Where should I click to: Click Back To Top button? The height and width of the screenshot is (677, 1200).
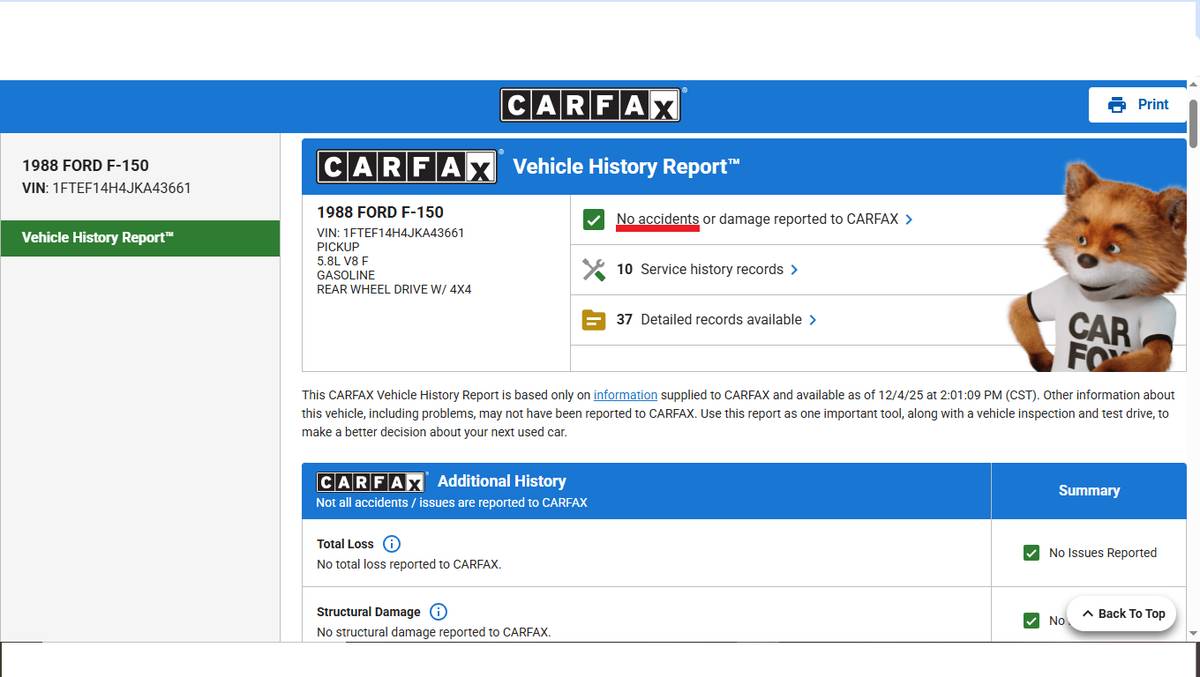pos(1122,614)
